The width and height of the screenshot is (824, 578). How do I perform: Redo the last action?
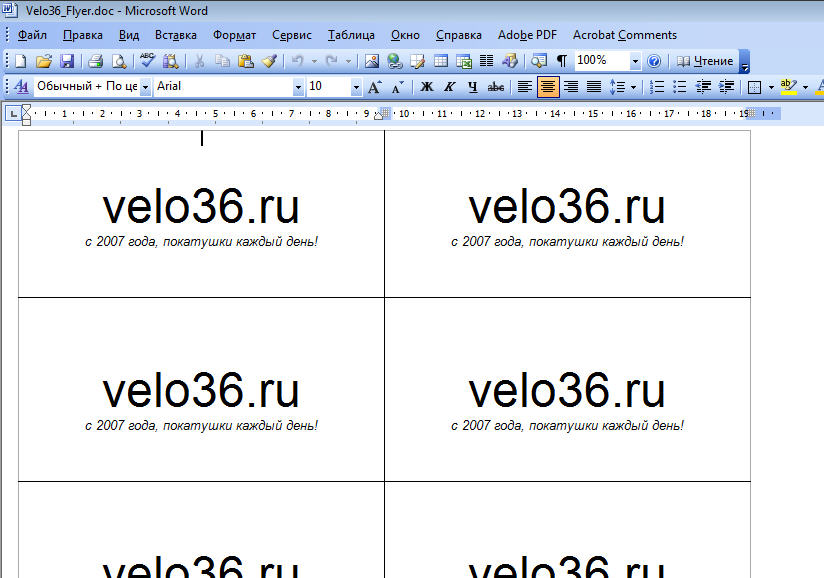(332, 61)
